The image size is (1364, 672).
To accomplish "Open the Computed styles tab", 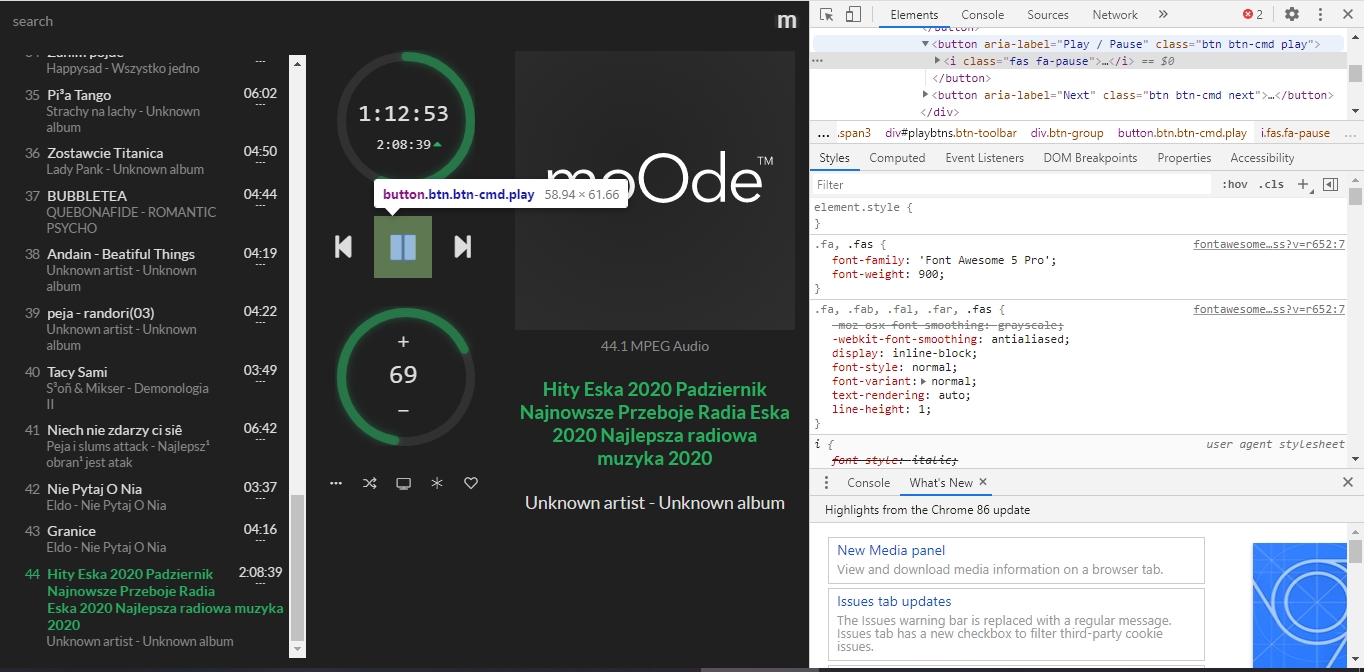I will pos(897,158).
